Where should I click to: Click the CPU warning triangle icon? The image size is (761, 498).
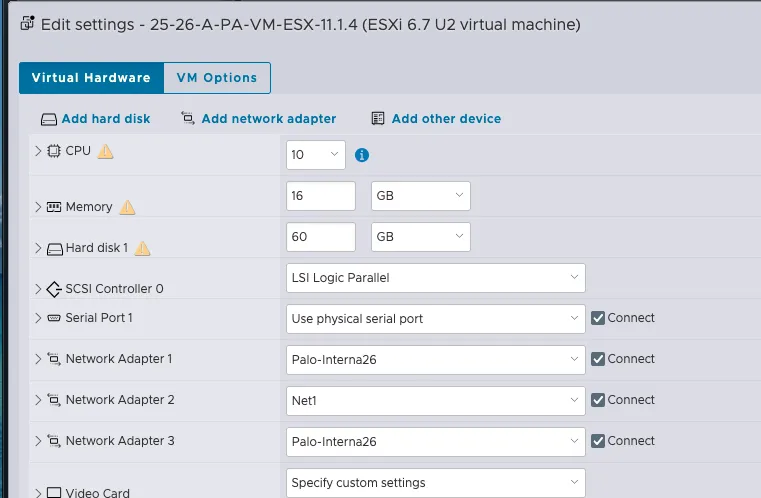pyautogui.click(x=106, y=152)
